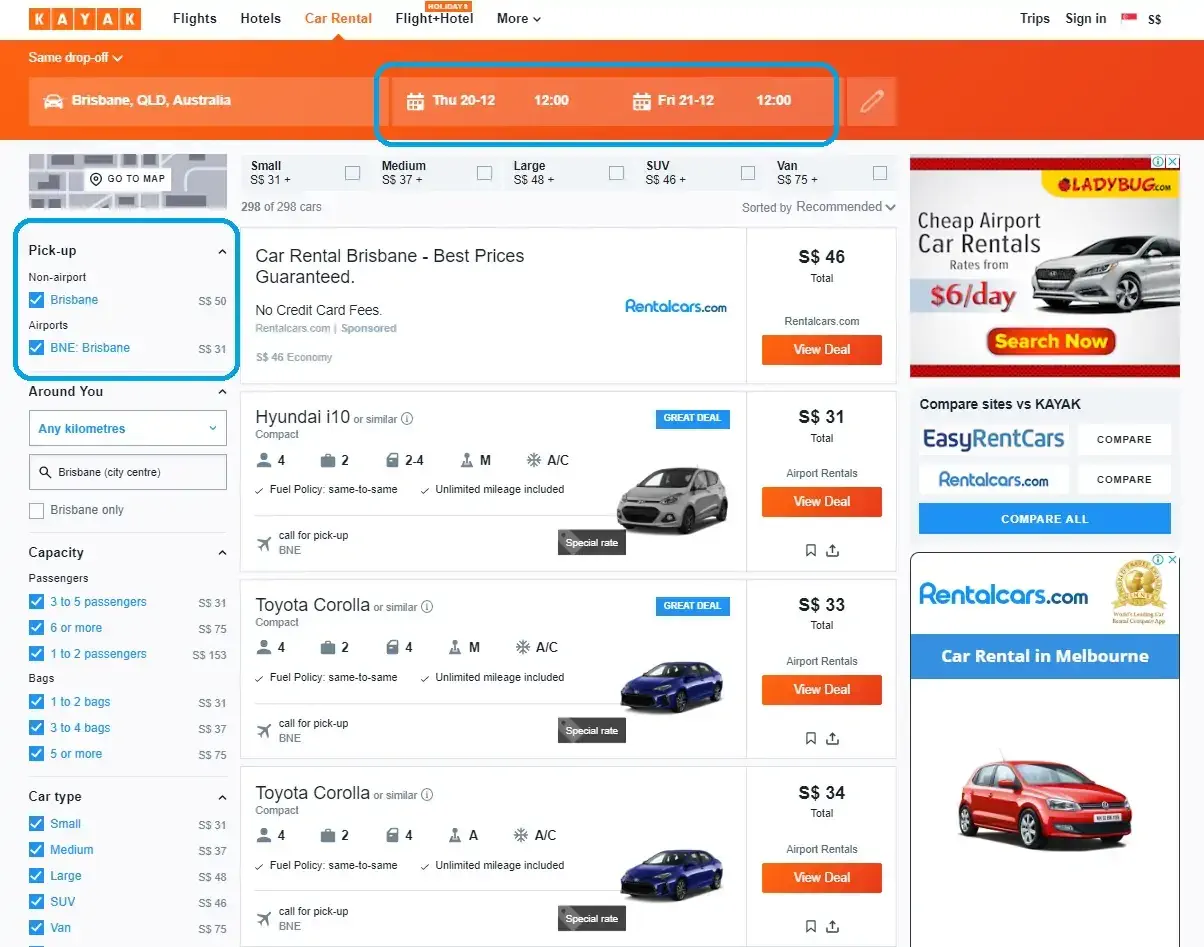Image resolution: width=1204 pixels, height=947 pixels.
Task: Click the car icon in location field
Action: click(x=53, y=101)
